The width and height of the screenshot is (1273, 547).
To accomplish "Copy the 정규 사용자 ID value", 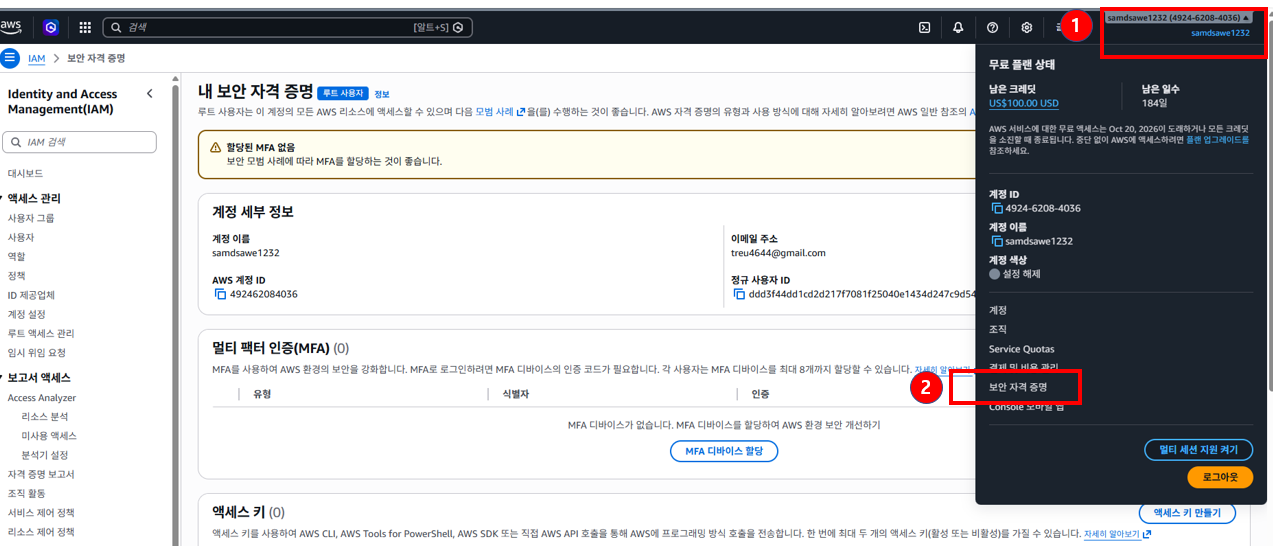I will (x=739, y=294).
